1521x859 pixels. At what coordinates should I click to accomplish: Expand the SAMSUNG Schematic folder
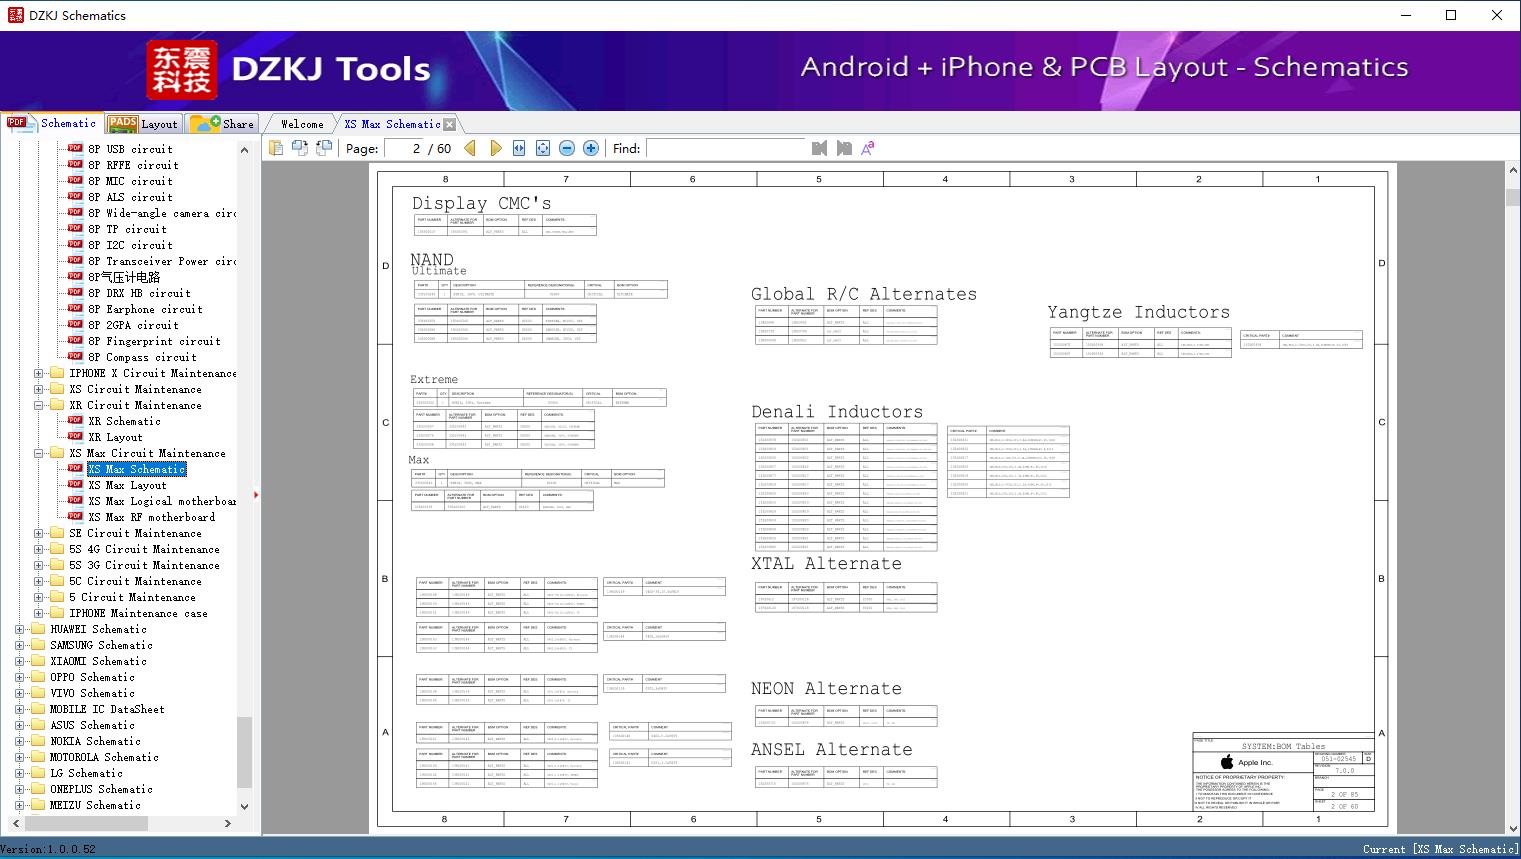(x=20, y=645)
